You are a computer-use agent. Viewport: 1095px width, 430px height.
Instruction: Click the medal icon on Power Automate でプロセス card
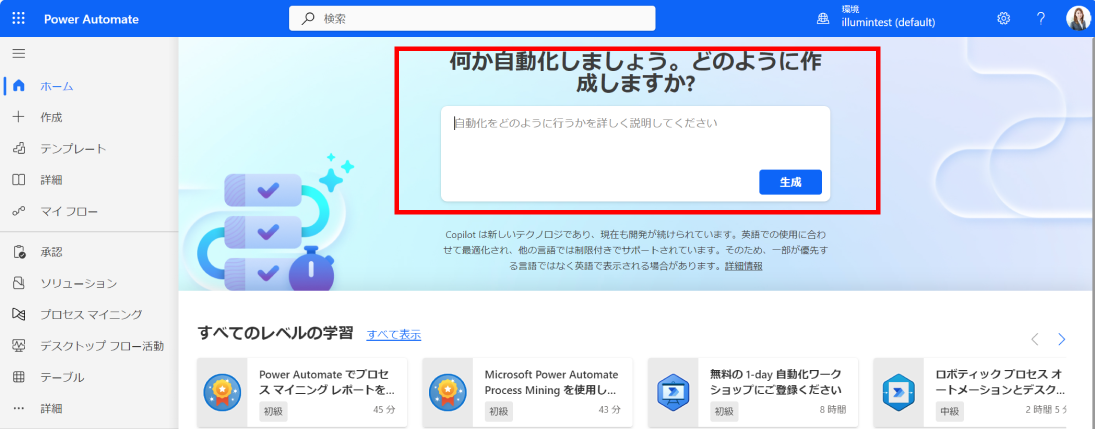222,392
